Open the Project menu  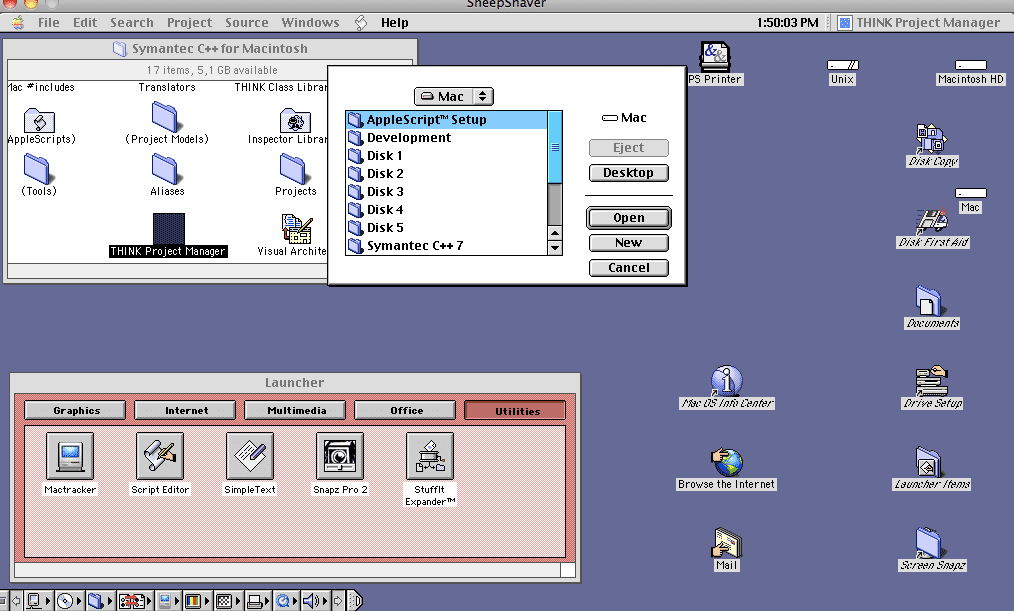click(x=189, y=23)
